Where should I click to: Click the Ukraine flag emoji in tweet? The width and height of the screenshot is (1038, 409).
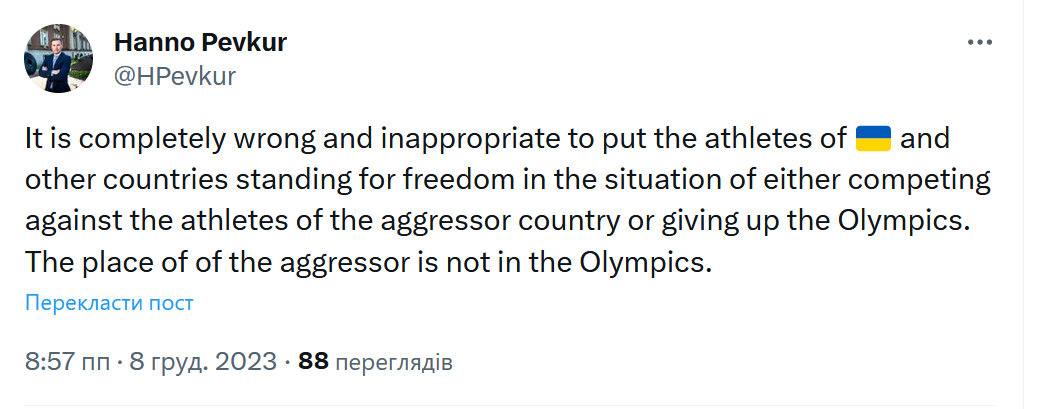pyautogui.click(x=874, y=139)
